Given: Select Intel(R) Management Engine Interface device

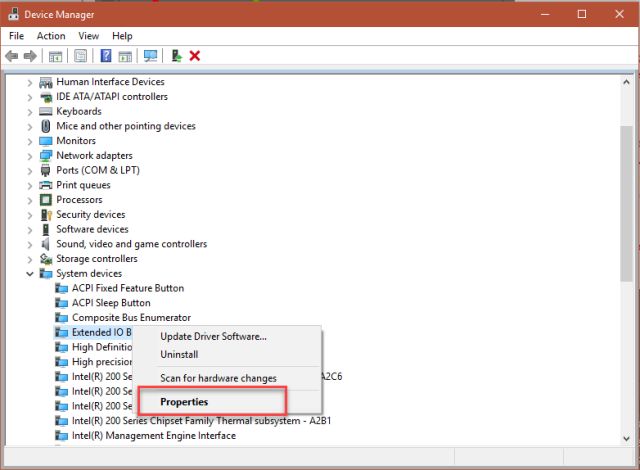Looking at the screenshot, I should 154,436.
